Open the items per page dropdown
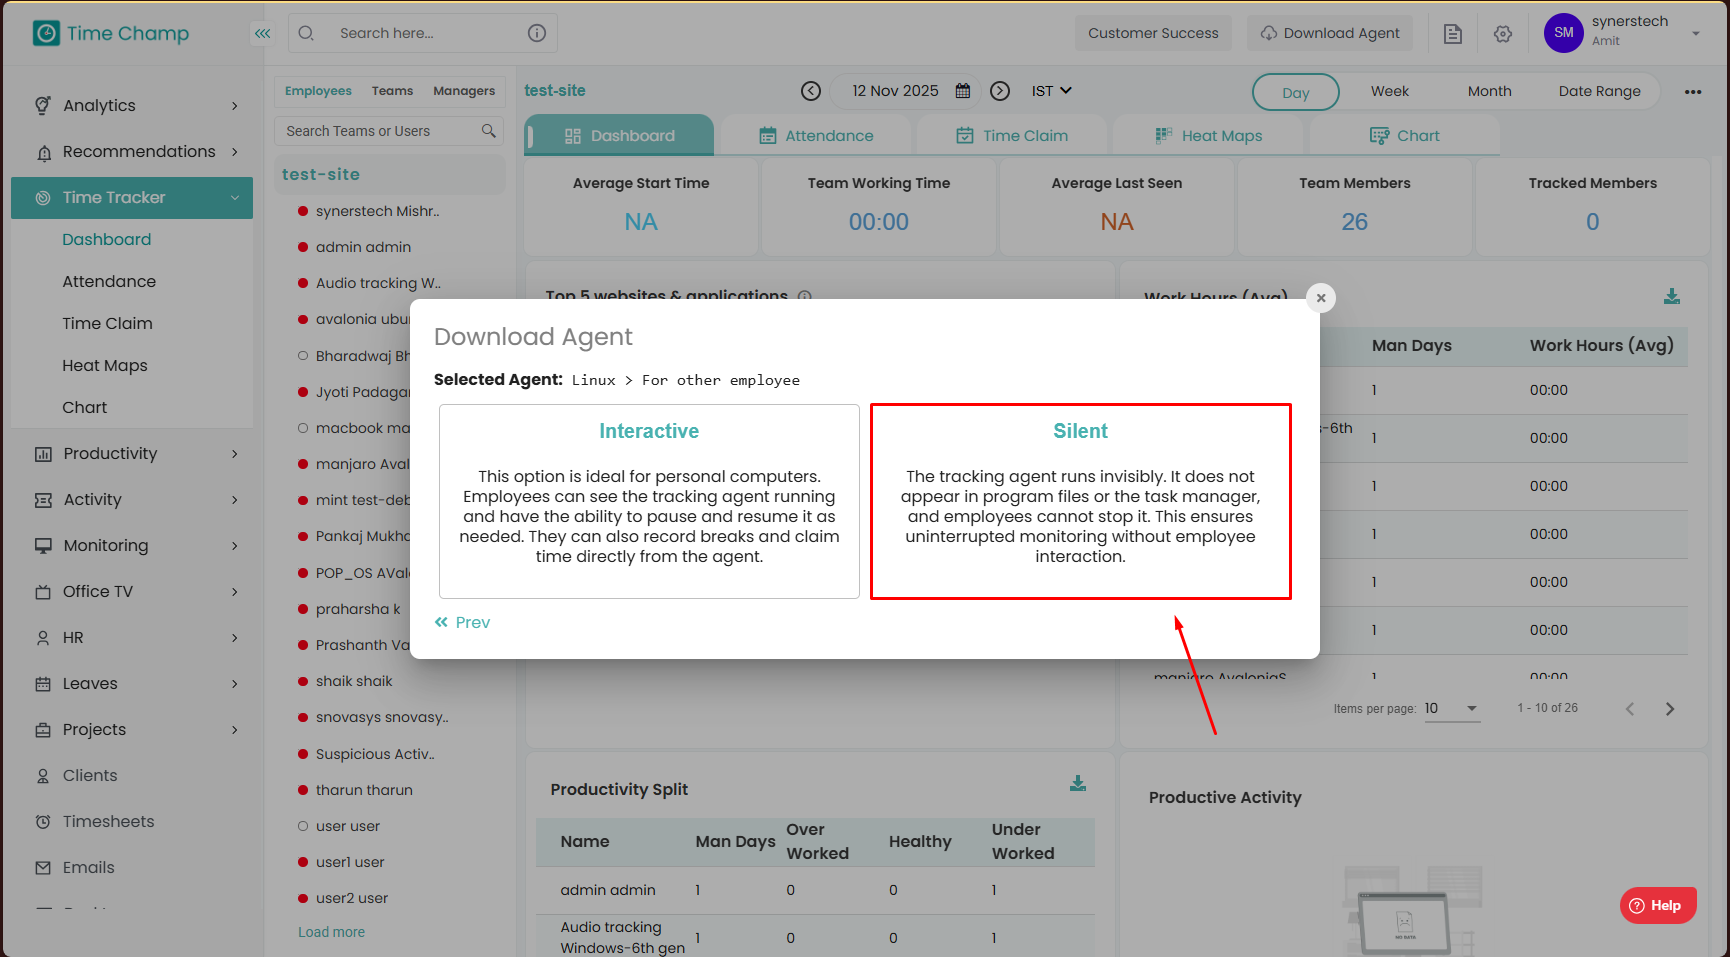Screen dimensions: 1730x957 click(x=1452, y=709)
